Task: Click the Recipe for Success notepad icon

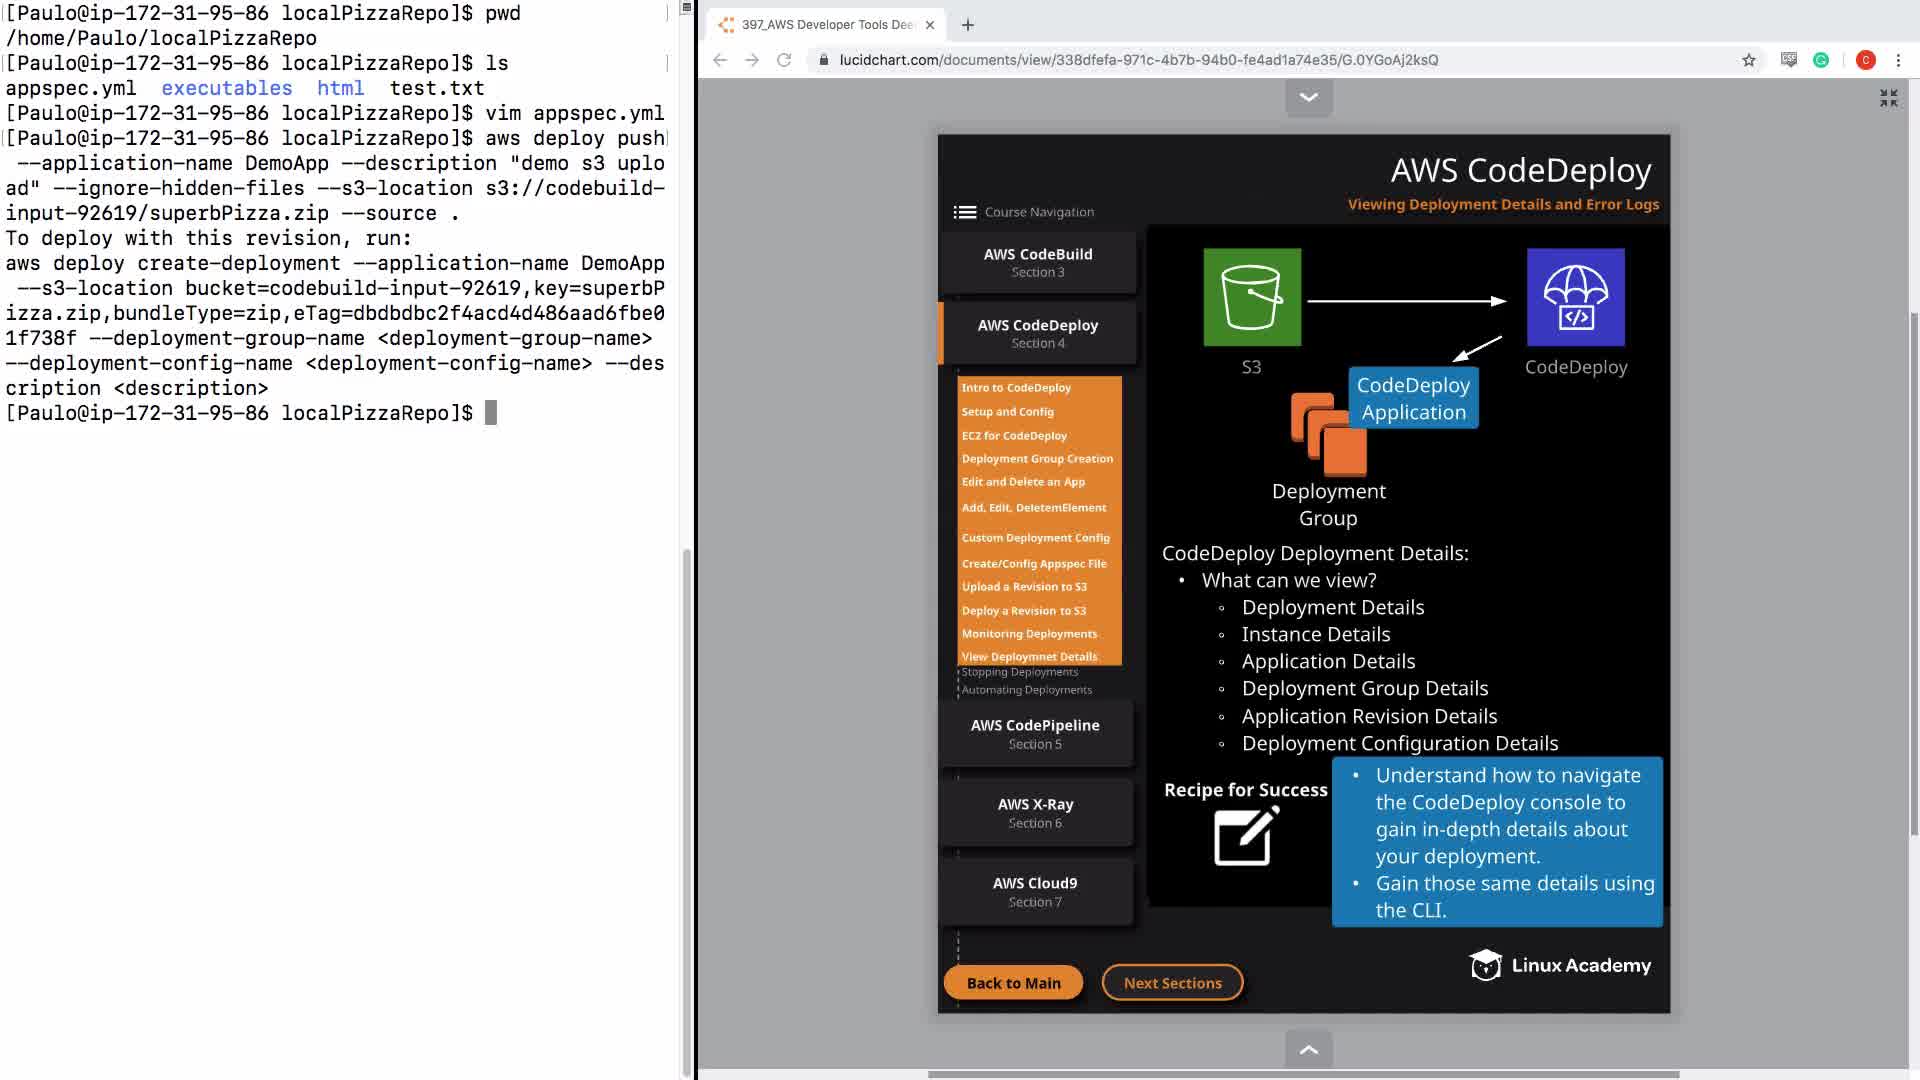Action: pos(1245,836)
